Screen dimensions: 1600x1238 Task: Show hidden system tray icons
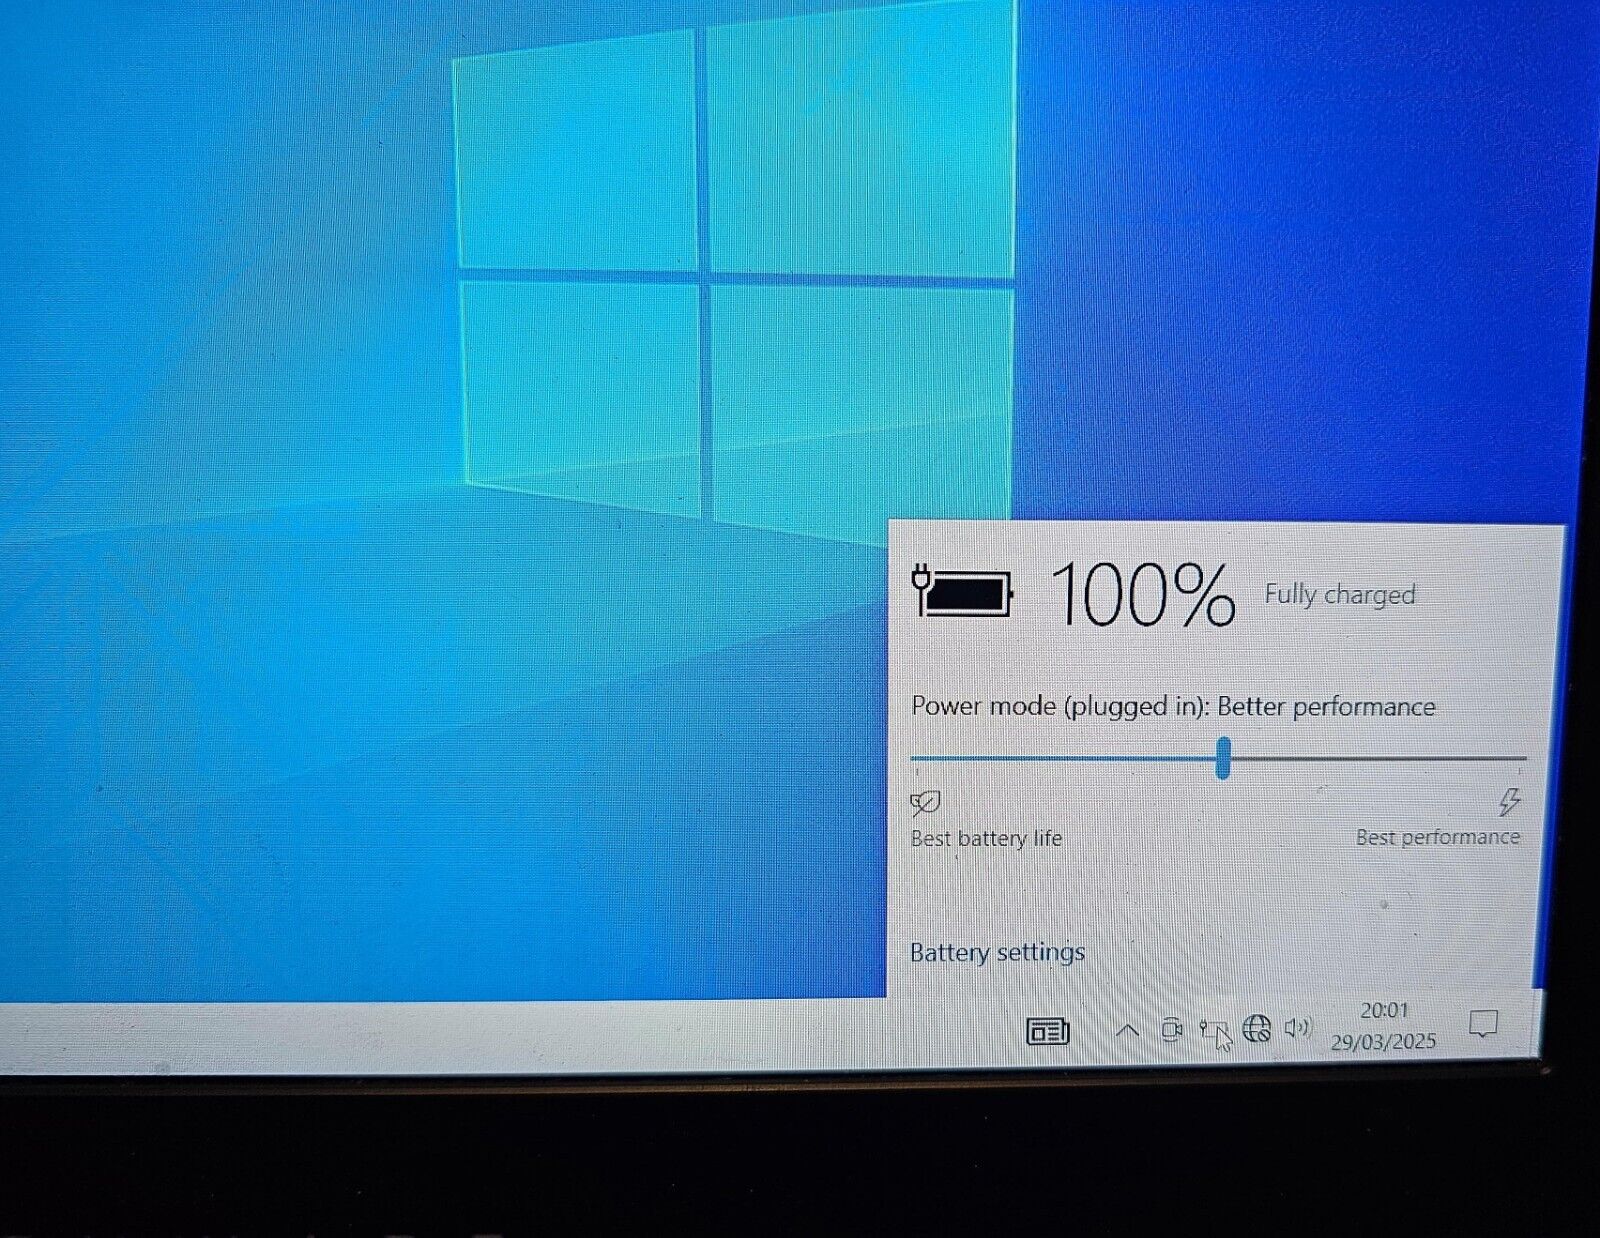pyautogui.click(x=1127, y=1030)
